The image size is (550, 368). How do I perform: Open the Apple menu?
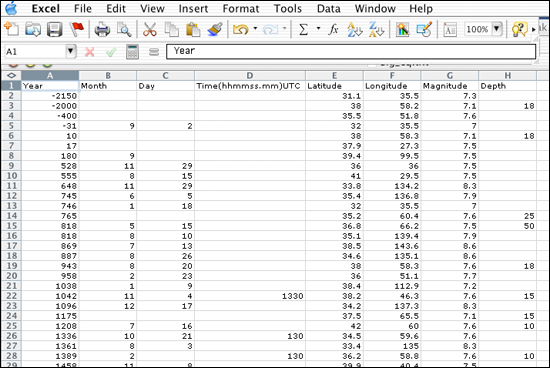pos(11,8)
